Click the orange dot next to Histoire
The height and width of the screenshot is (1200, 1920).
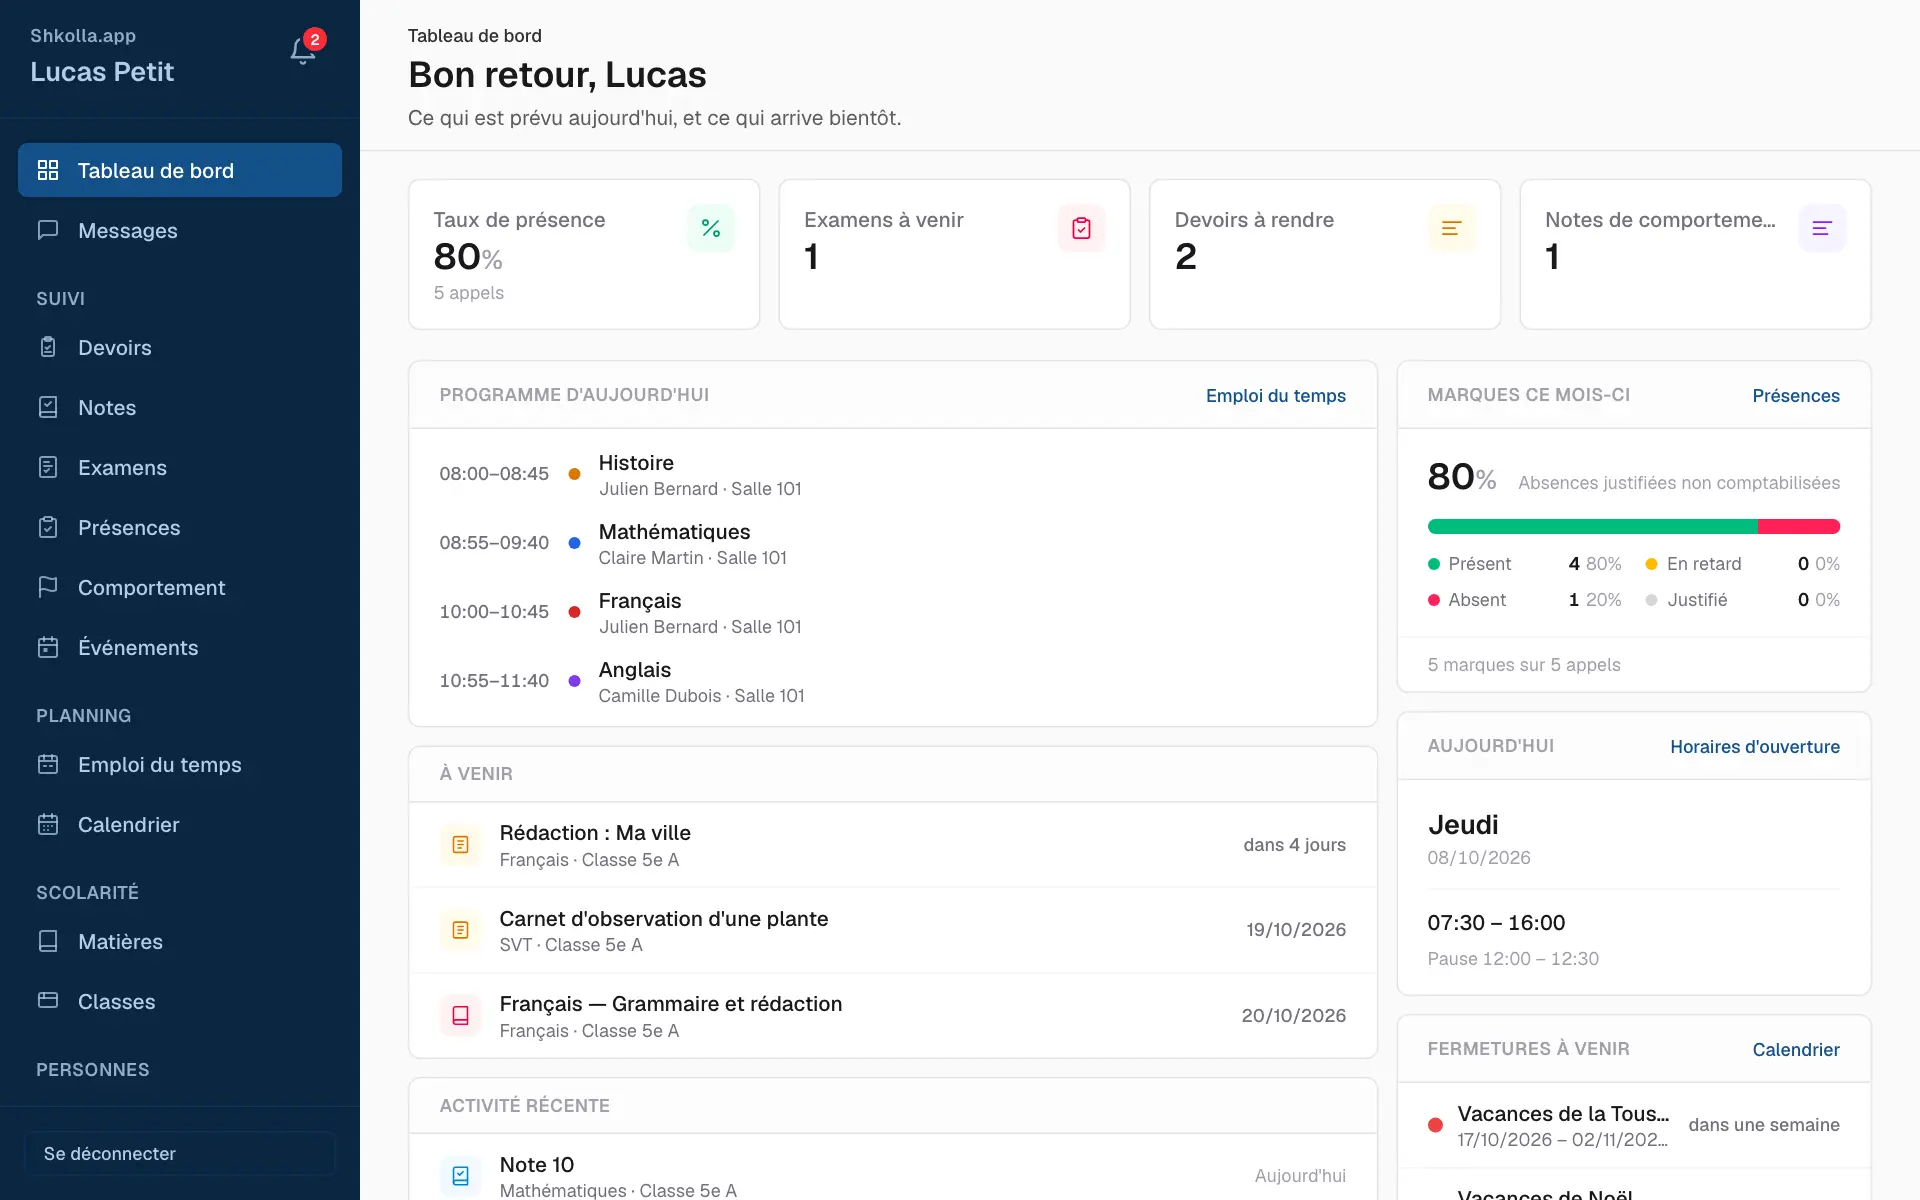(575, 474)
